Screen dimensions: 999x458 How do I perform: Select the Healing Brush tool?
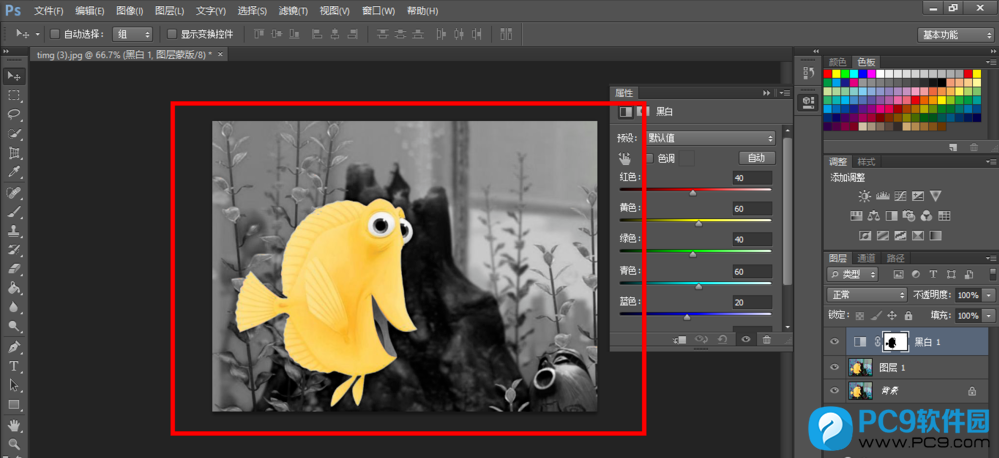[x=14, y=192]
